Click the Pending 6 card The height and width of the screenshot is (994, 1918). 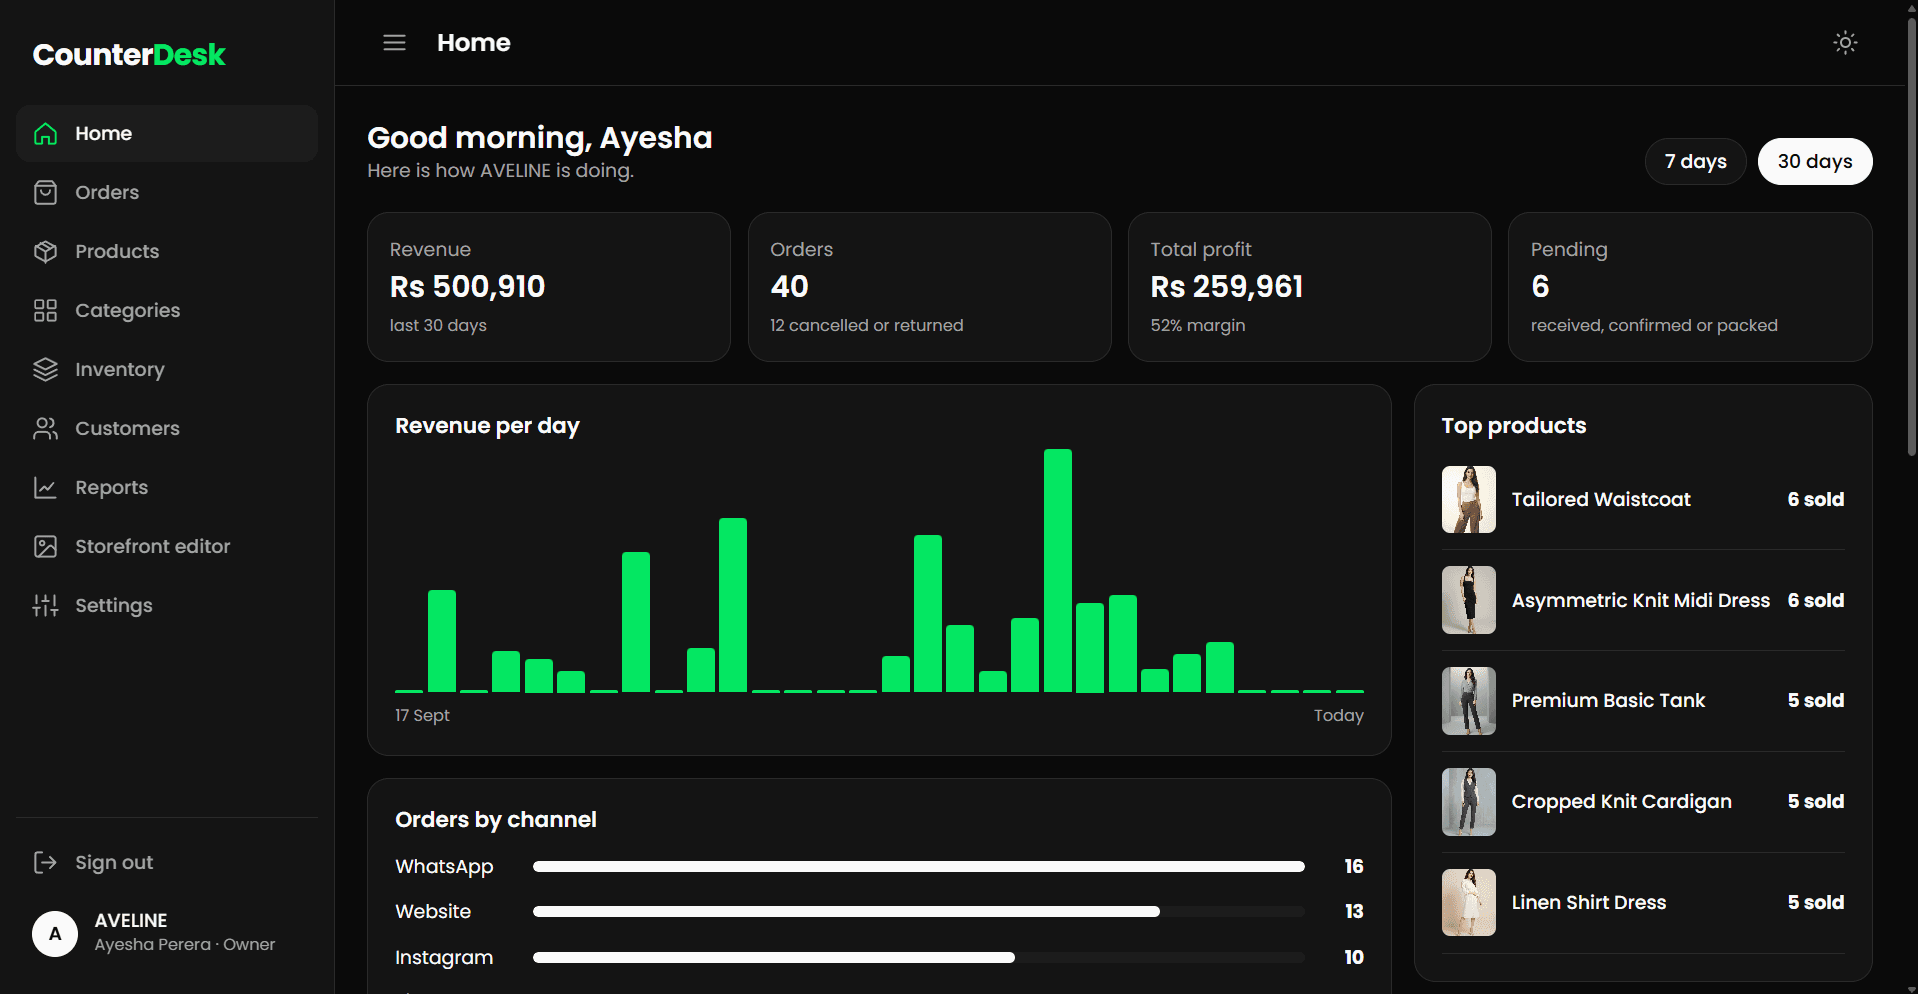point(1690,287)
